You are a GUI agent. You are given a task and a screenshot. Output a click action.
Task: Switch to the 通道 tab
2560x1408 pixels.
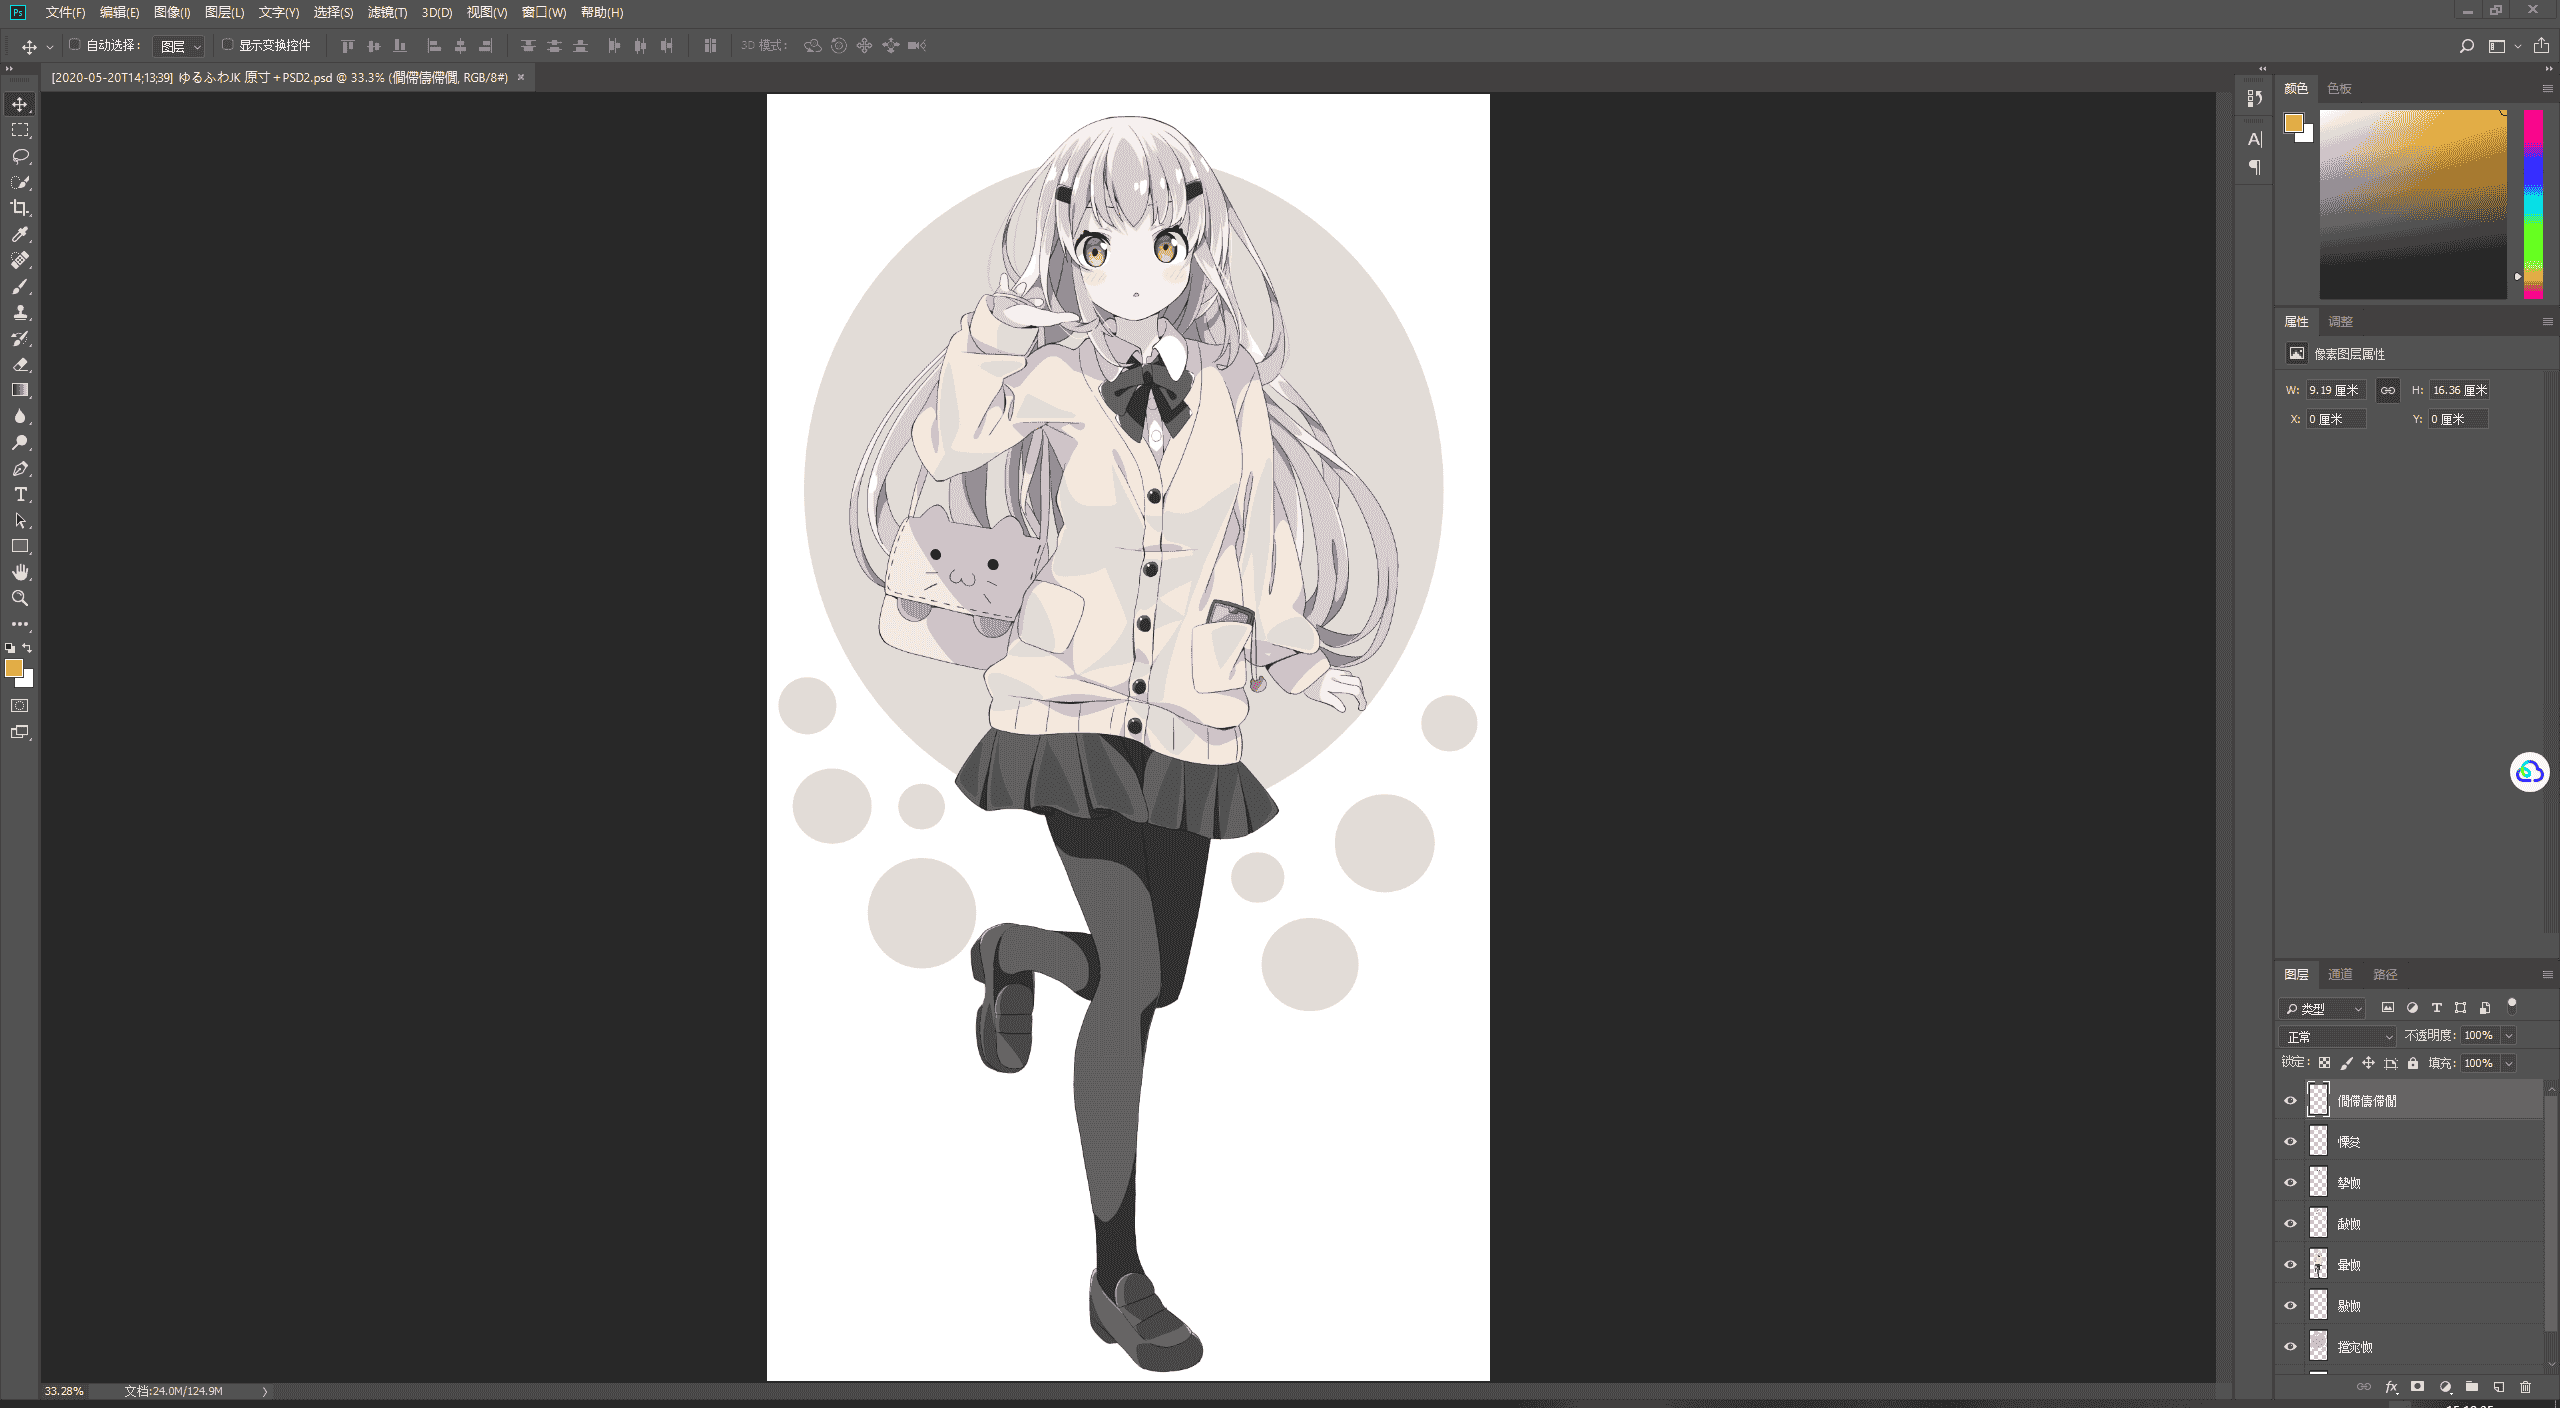pos(2340,974)
